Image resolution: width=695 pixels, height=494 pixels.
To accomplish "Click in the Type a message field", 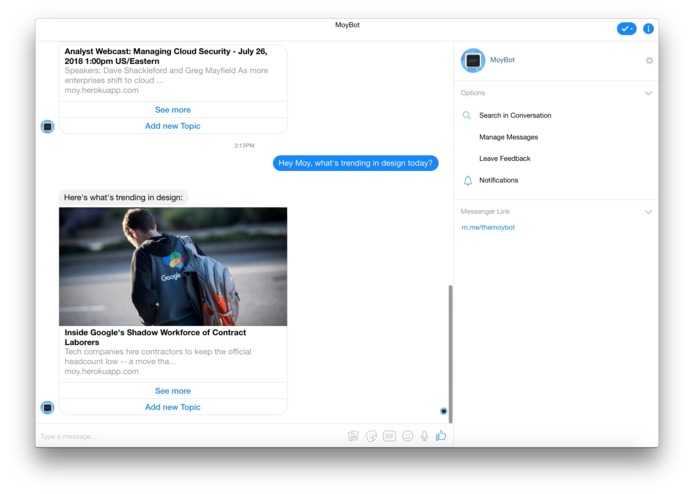I will 191,436.
